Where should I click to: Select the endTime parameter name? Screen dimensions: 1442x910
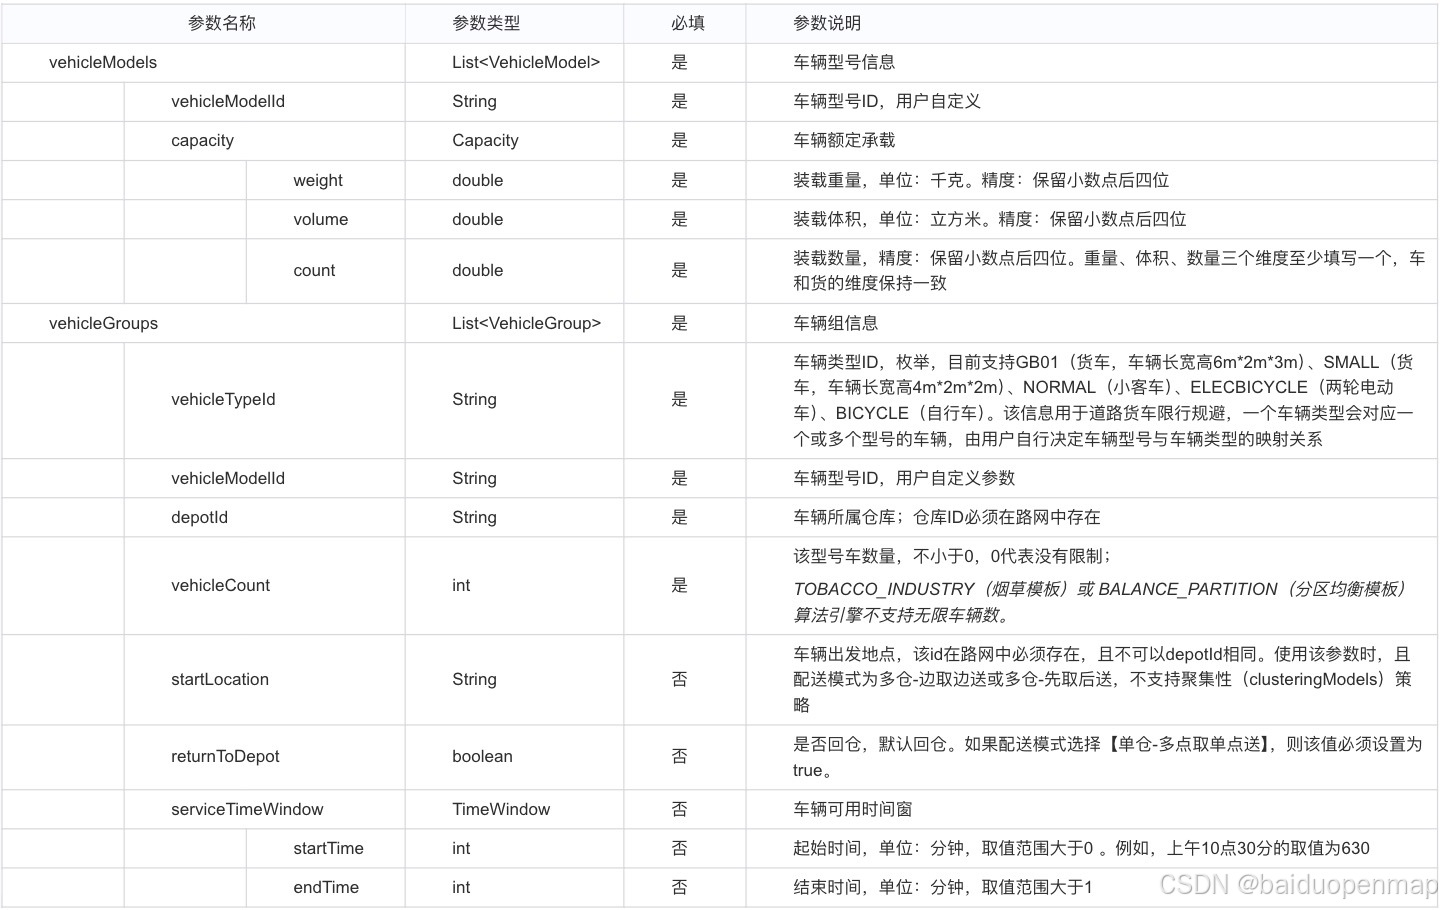[326, 887]
